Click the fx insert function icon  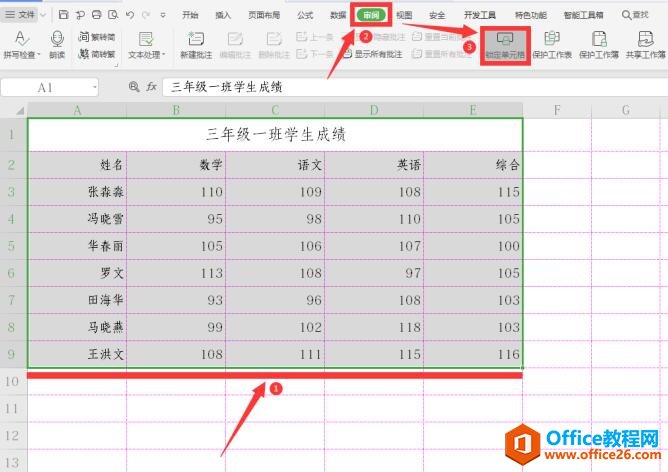151,87
